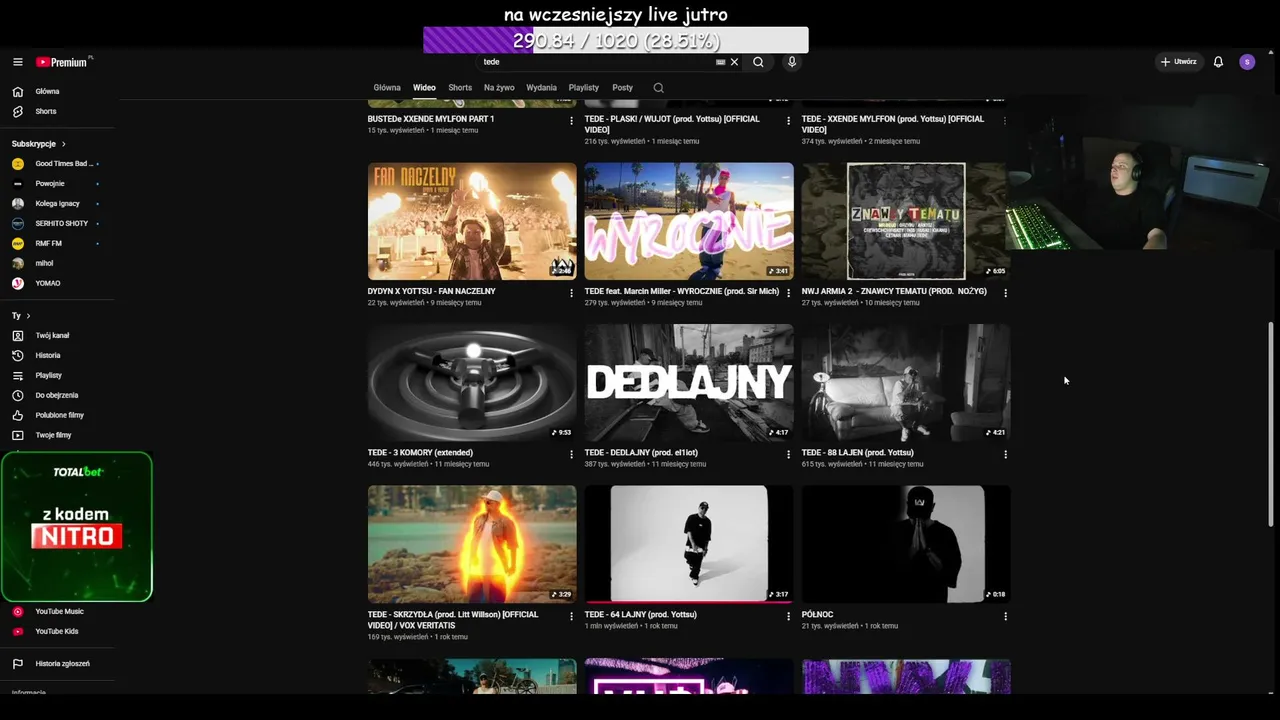
Task: Play the WYROCZNIE video thumbnail
Action: 689,221
